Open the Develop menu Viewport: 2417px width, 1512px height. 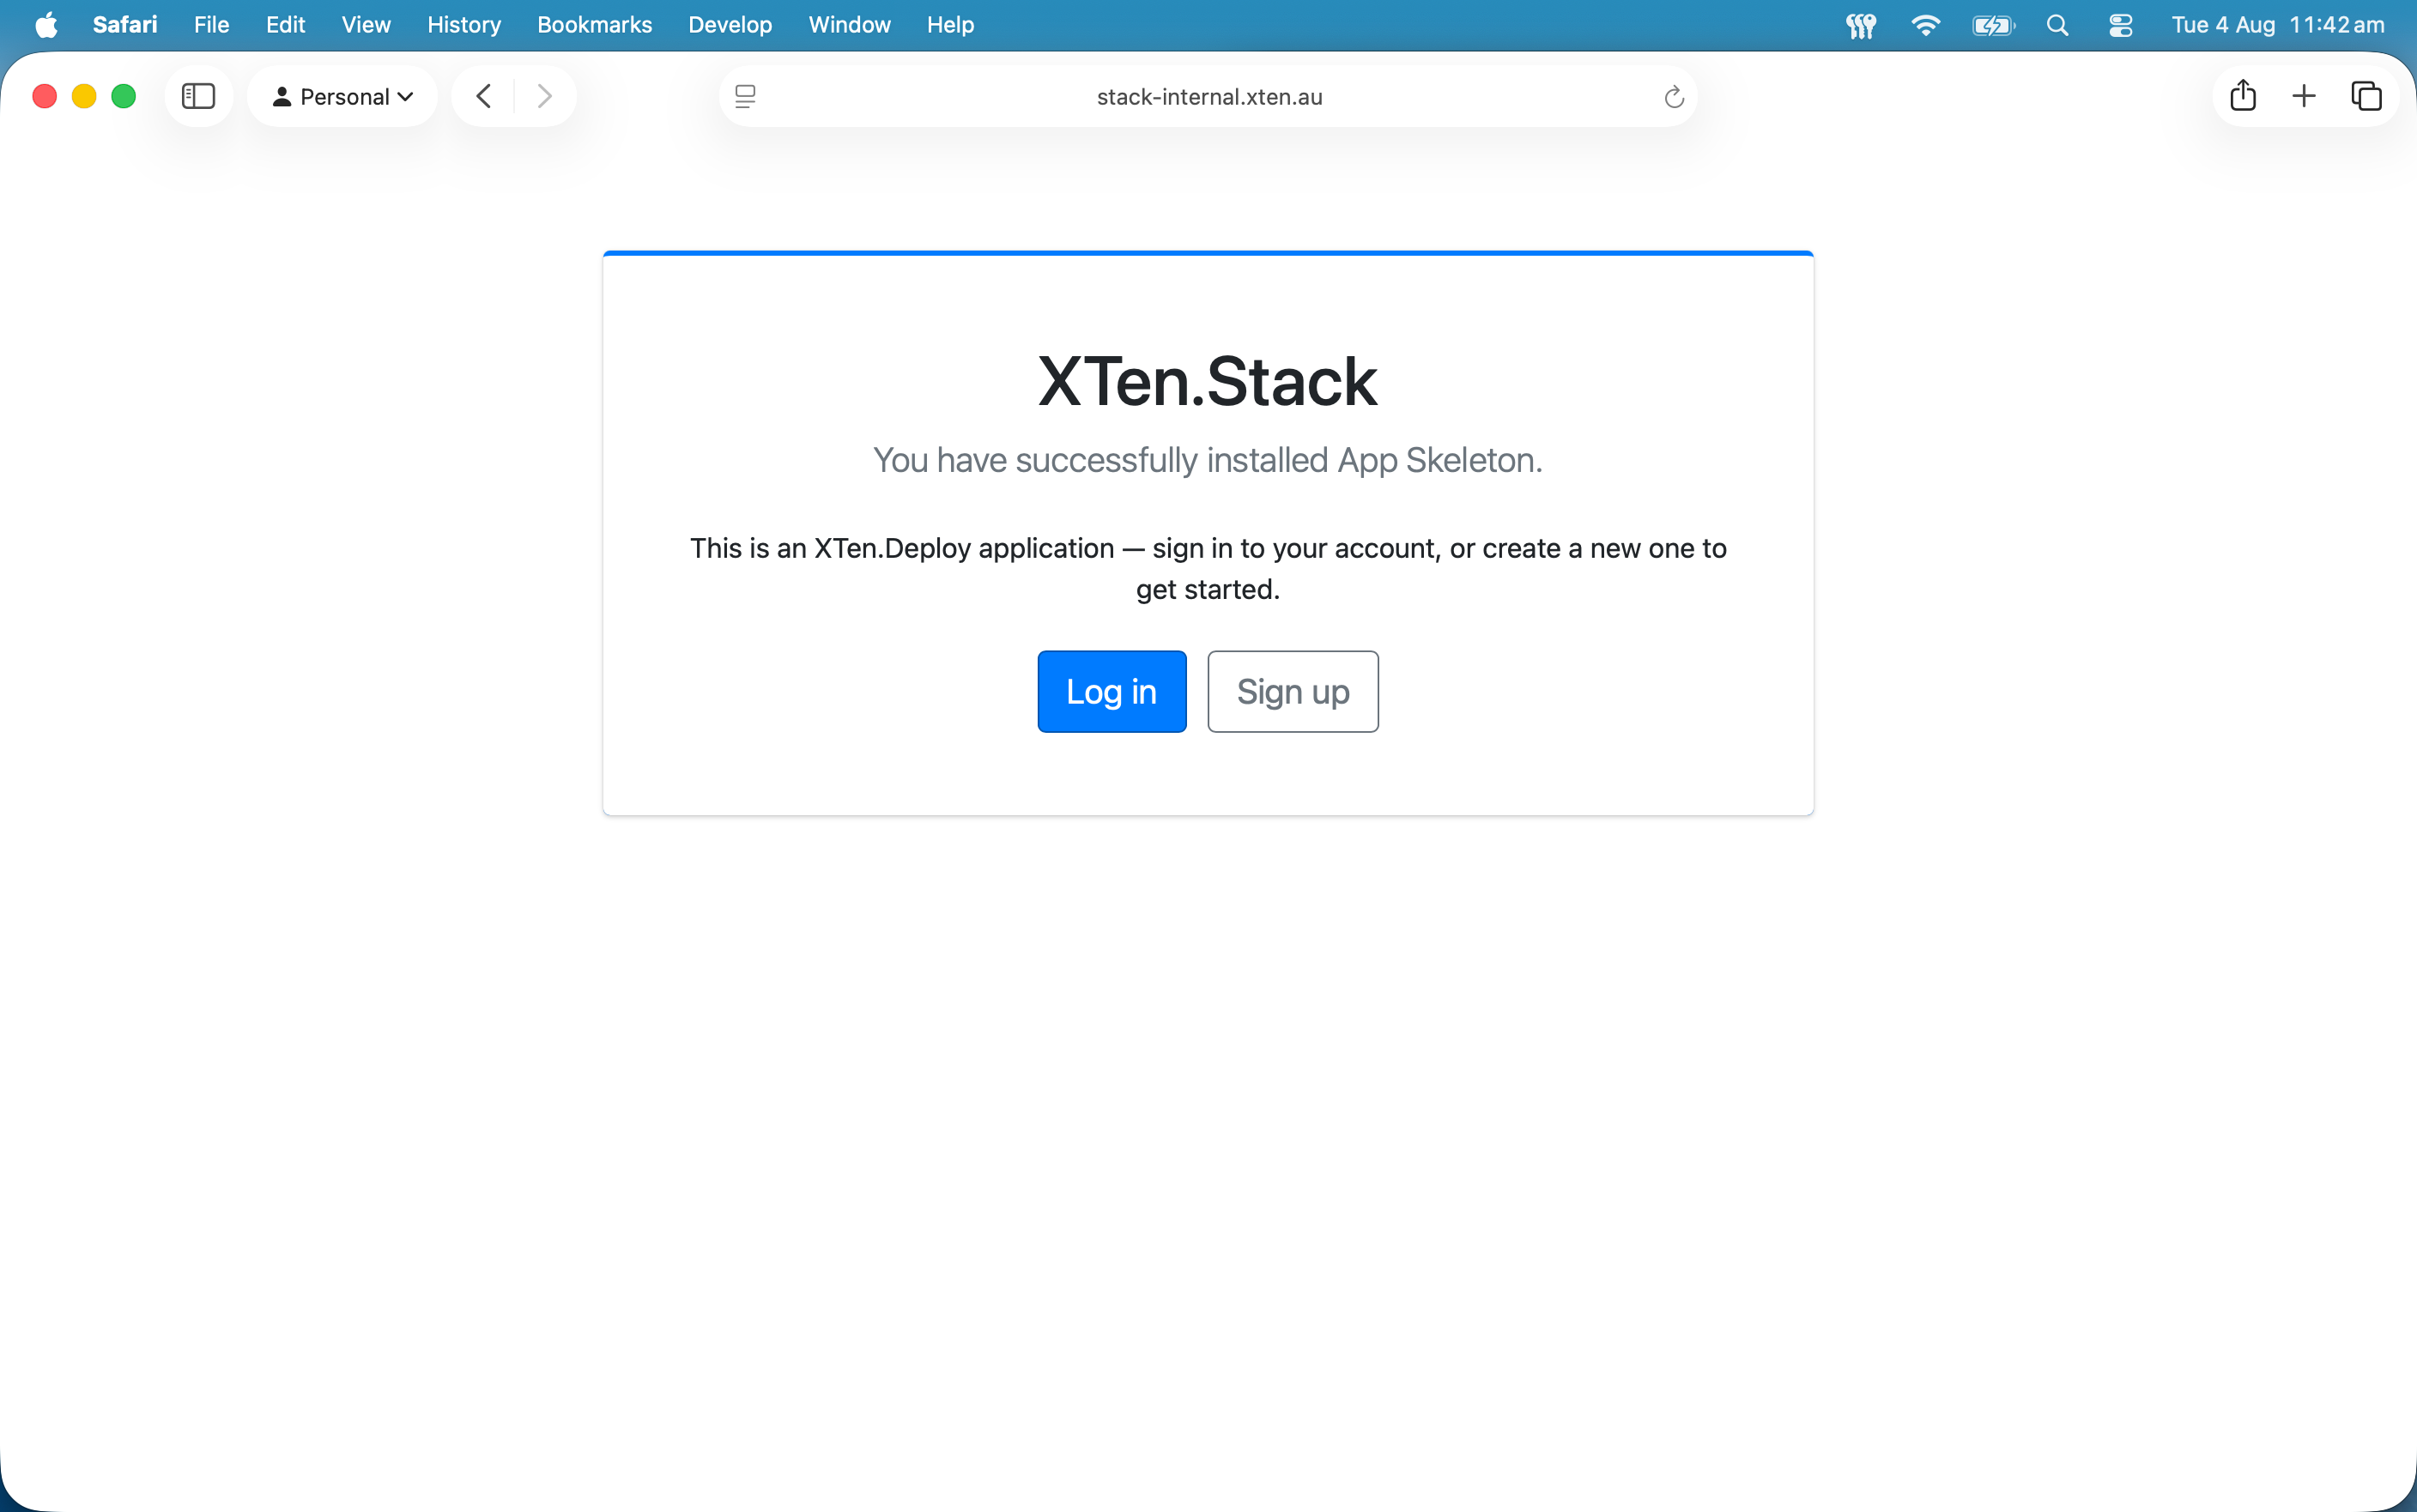(730, 25)
